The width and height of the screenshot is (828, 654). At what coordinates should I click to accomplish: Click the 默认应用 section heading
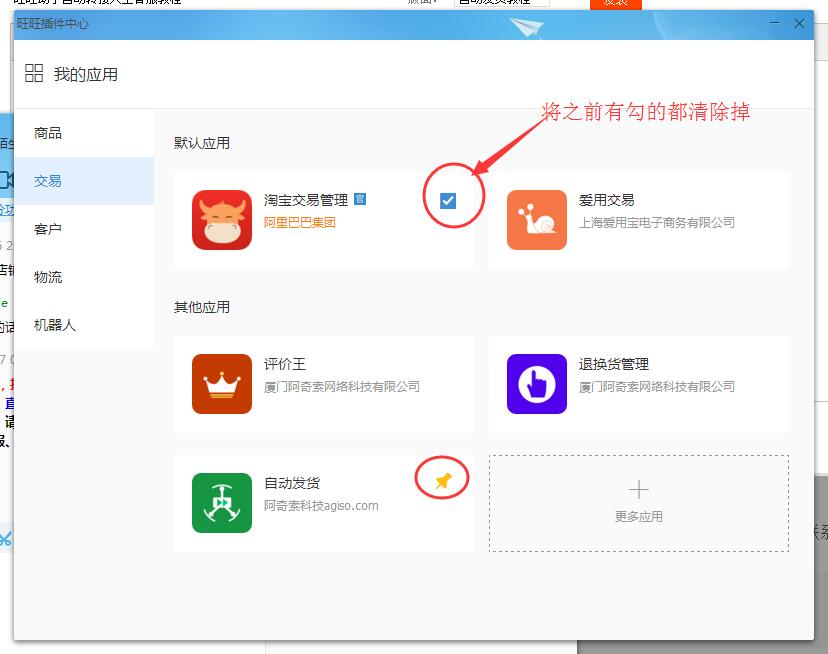pyautogui.click(x=202, y=143)
